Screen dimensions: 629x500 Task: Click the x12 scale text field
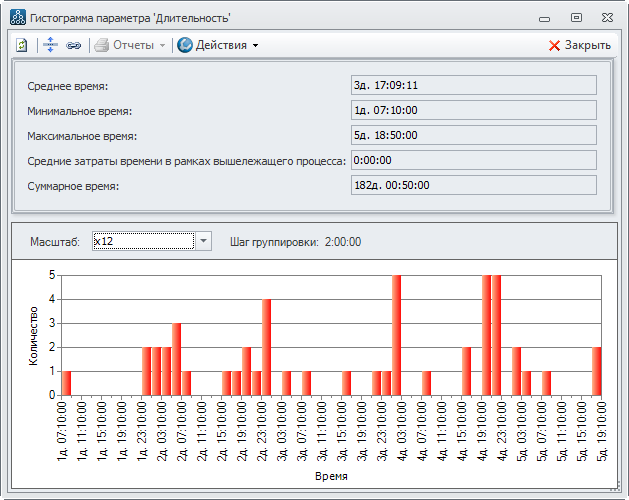[x=142, y=241]
